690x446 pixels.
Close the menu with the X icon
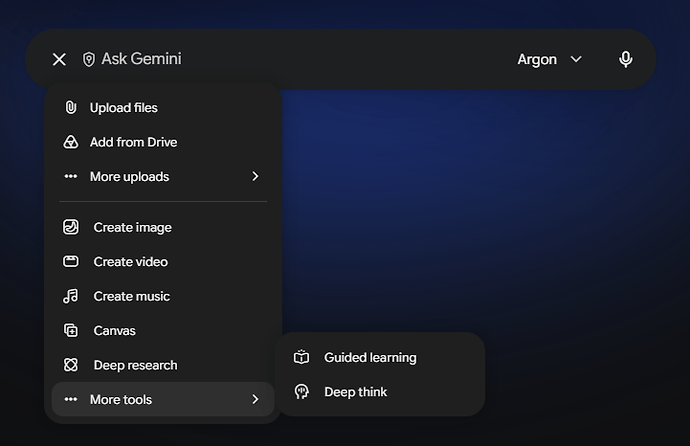coord(59,59)
